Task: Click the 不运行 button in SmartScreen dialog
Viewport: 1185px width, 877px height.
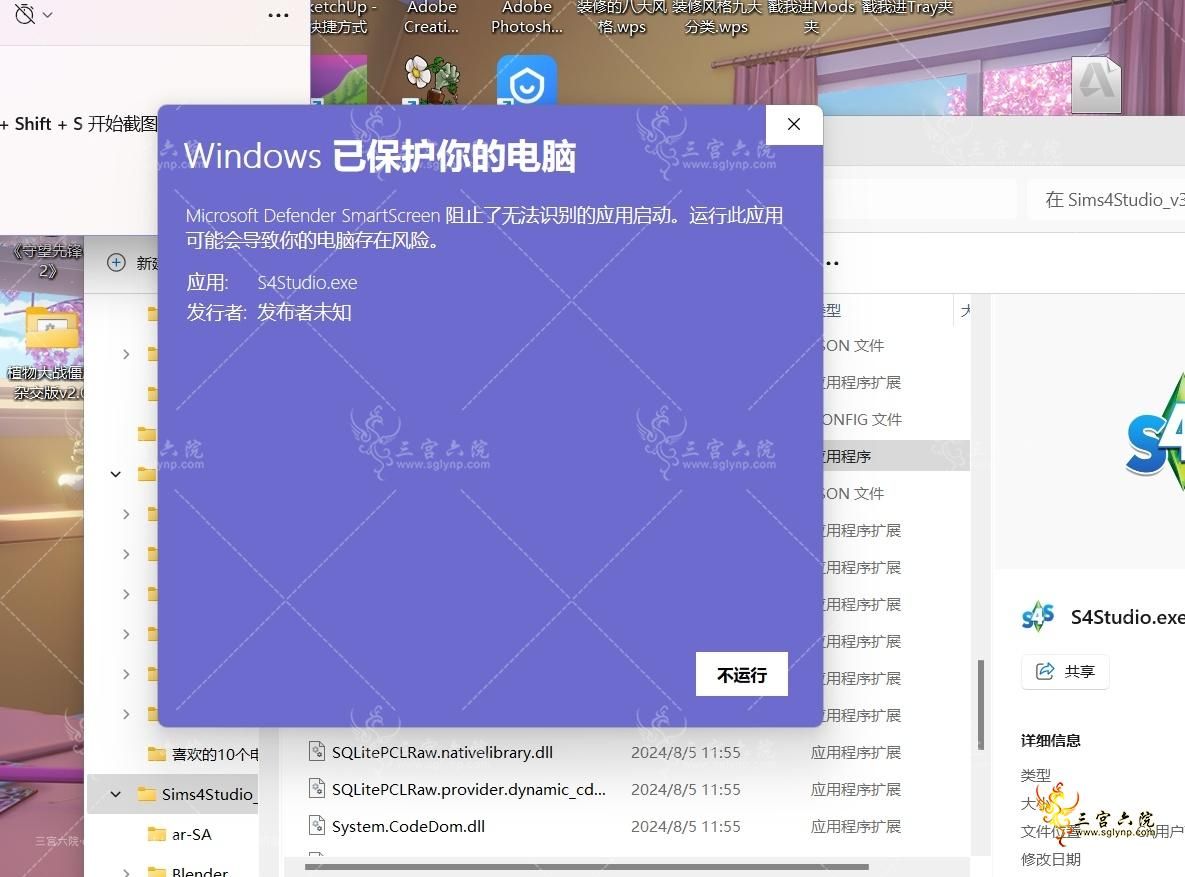Action: (741, 674)
